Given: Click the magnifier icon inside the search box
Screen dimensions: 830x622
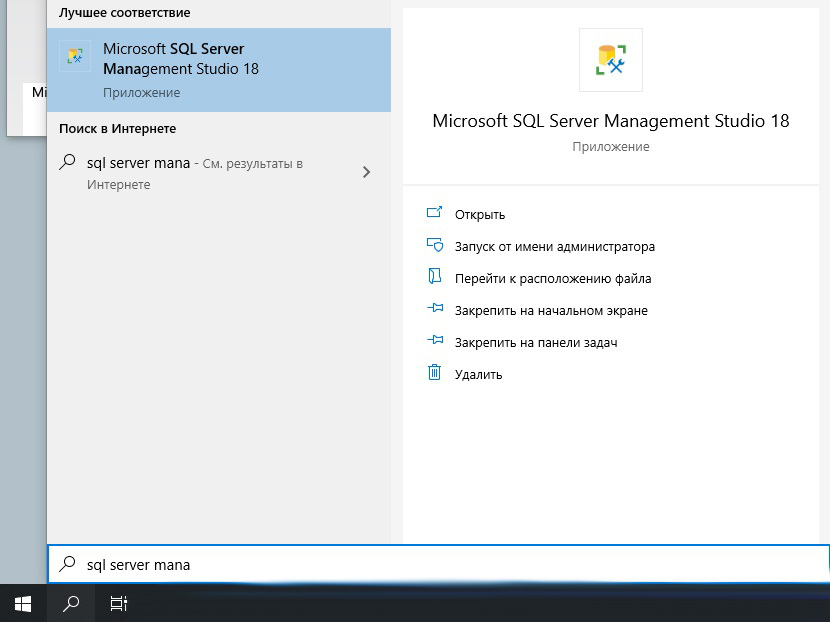Looking at the screenshot, I should pos(68,564).
